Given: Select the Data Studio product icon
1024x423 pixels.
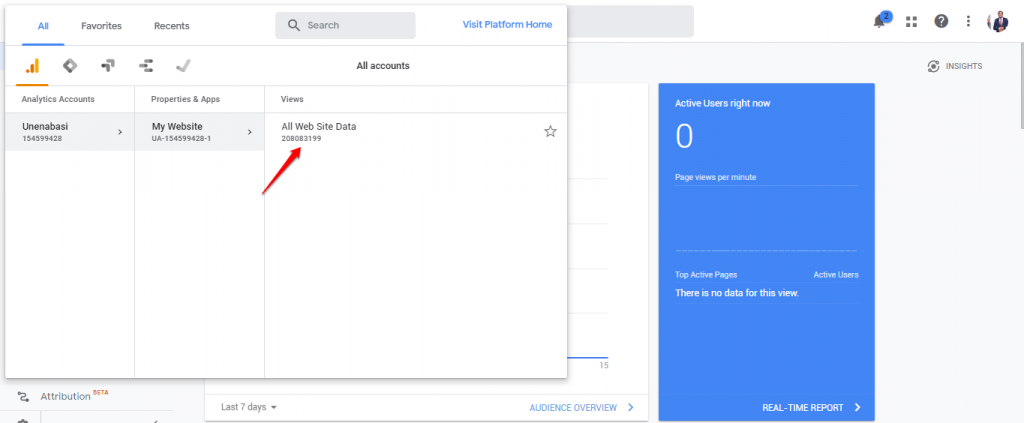Looking at the screenshot, I should pos(146,66).
